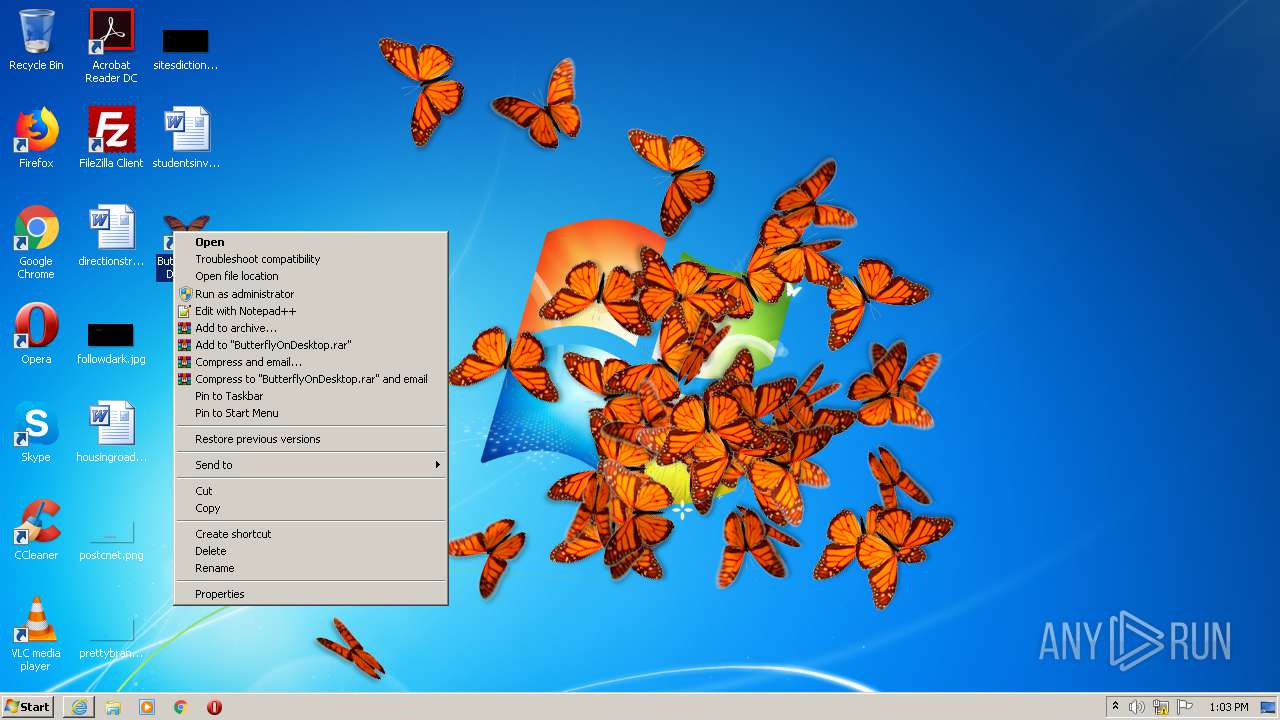Select postcnet.png image file
Screen dimensions: 1280x720
[x=111, y=540]
